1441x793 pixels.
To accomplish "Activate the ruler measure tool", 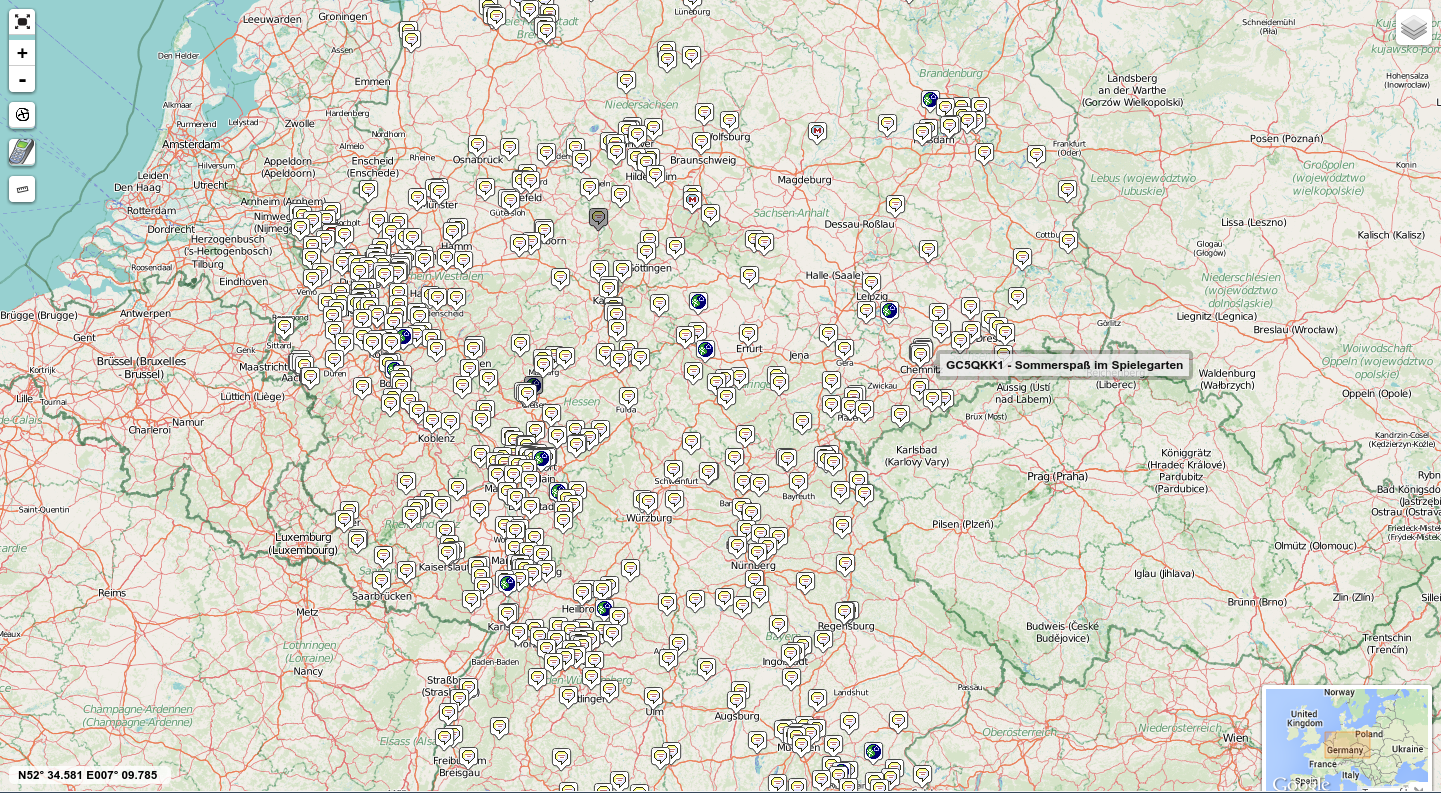I will pyautogui.click(x=22, y=188).
